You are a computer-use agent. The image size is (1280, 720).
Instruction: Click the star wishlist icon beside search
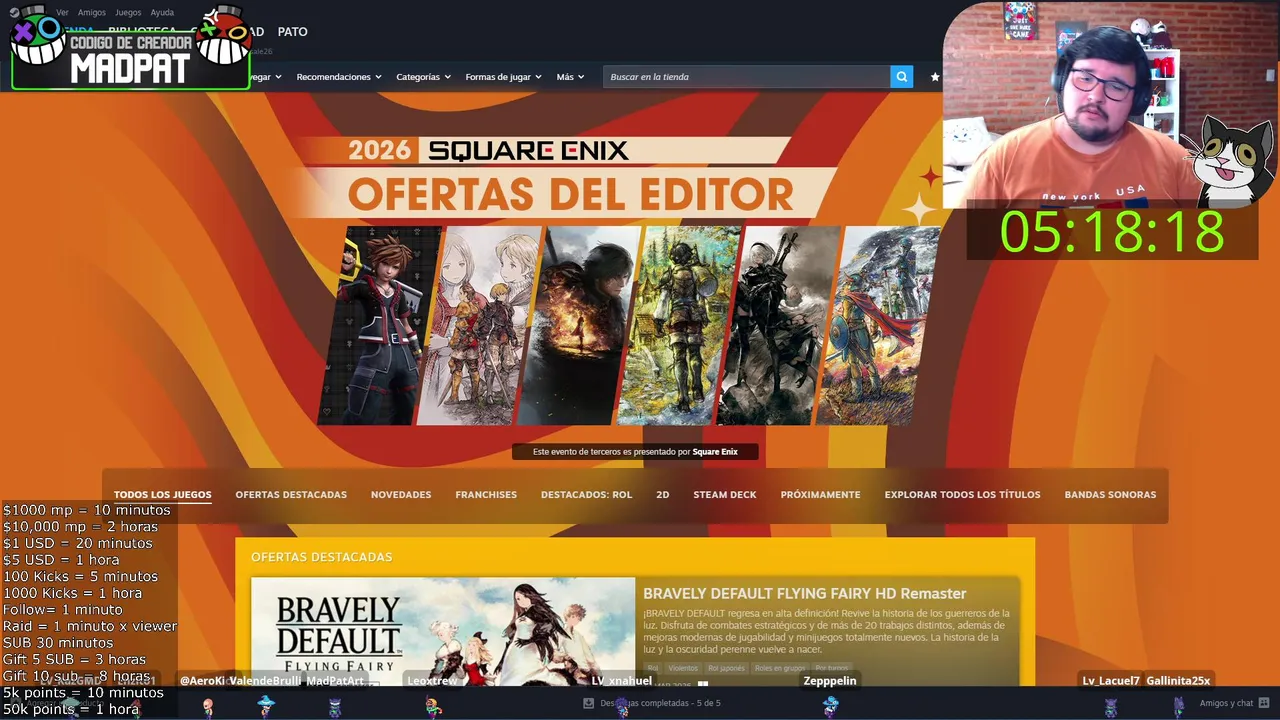coord(935,77)
